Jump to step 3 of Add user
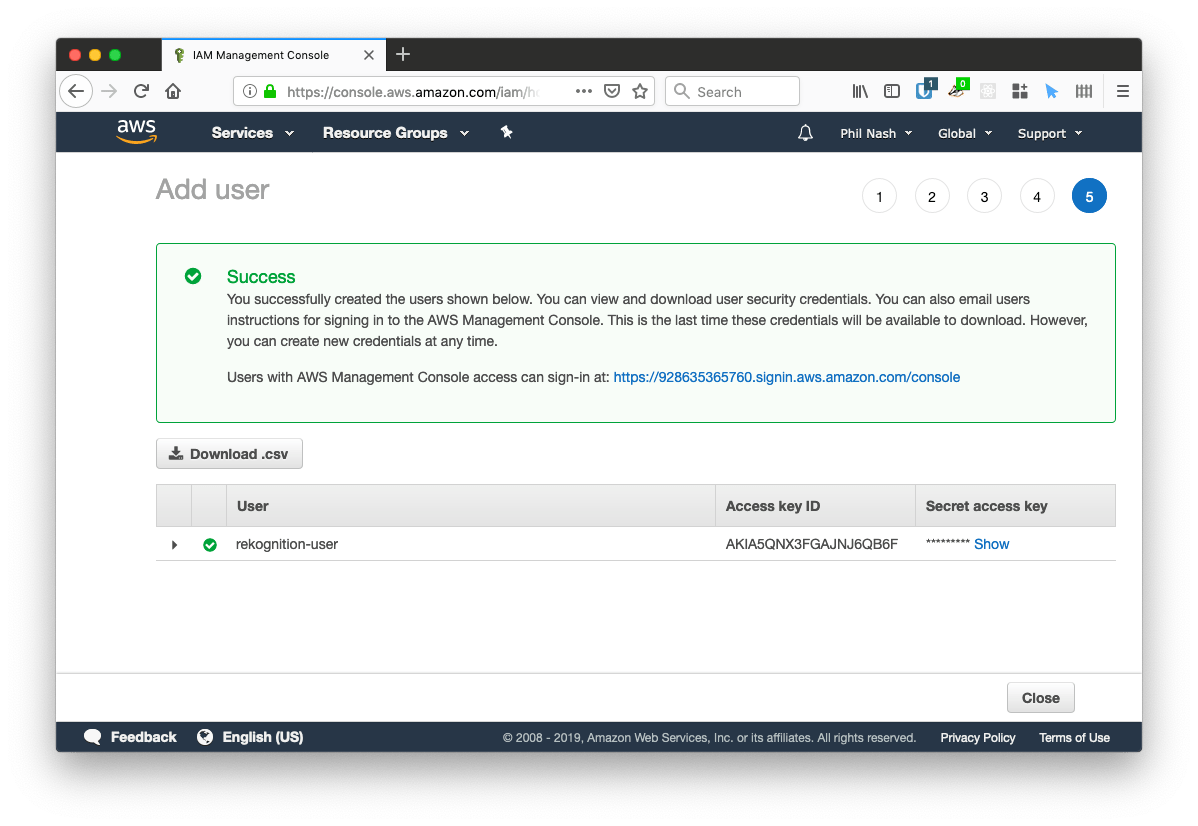This screenshot has width=1198, height=826. point(984,196)
